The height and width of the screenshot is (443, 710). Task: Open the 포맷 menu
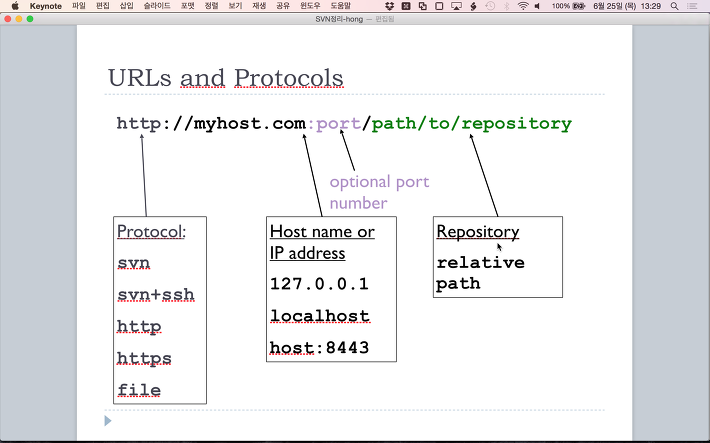pyautogui.click(x=187, y=6)
